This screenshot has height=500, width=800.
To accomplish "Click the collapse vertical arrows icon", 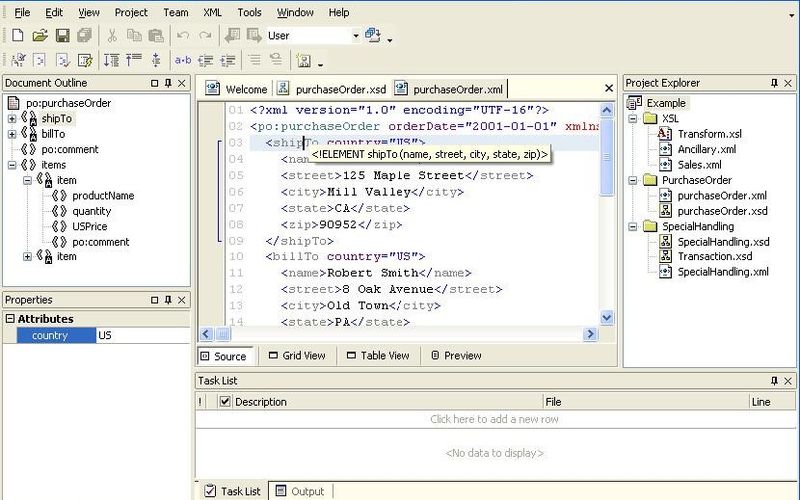I will [156, 61].
